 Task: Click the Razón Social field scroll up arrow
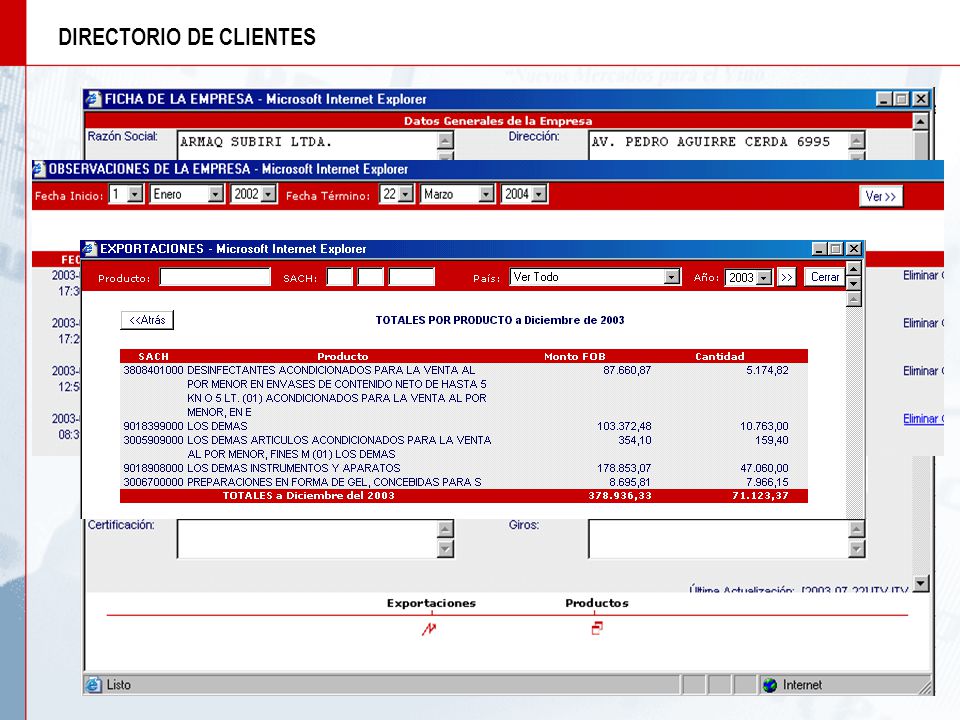click(446, 140)
